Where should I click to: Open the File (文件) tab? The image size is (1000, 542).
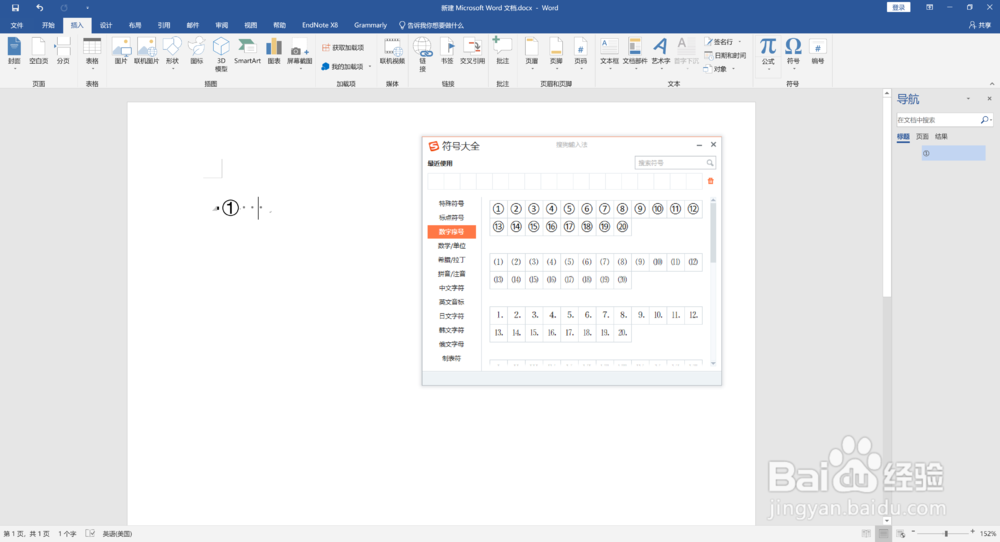coord(17,26)
